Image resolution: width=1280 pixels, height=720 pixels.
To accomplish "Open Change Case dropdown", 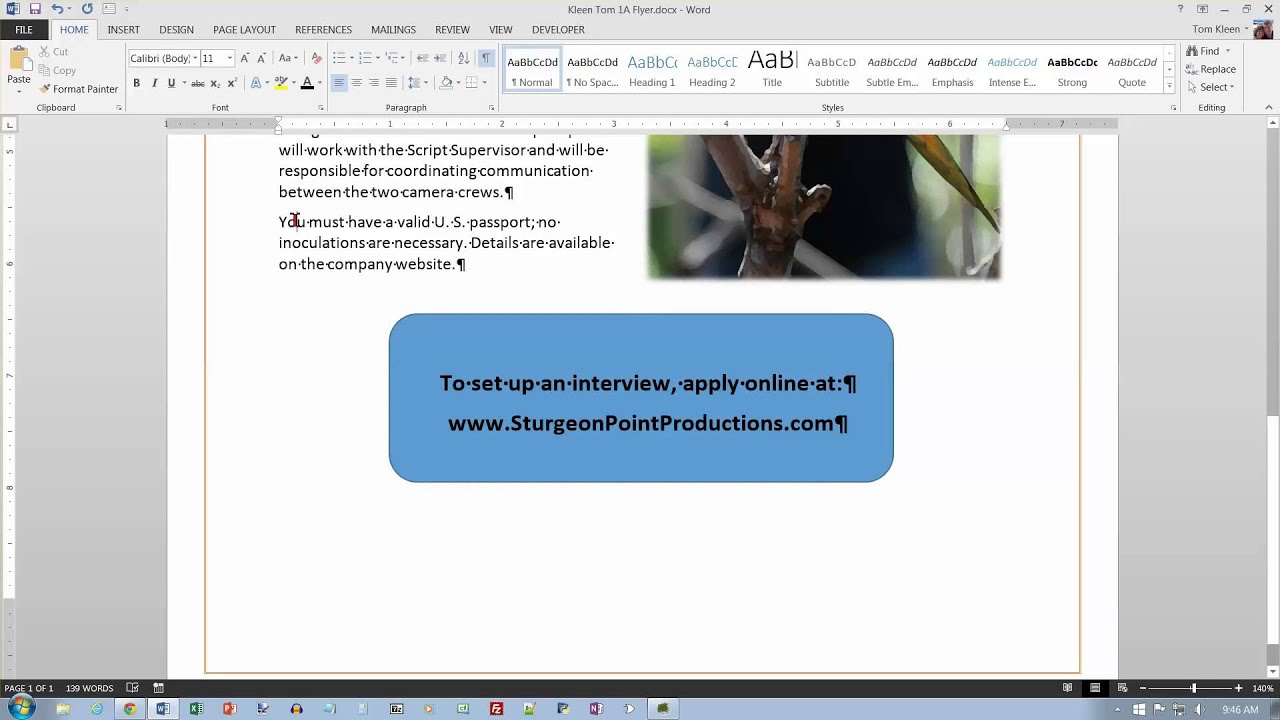I will [x=288, y=58].
